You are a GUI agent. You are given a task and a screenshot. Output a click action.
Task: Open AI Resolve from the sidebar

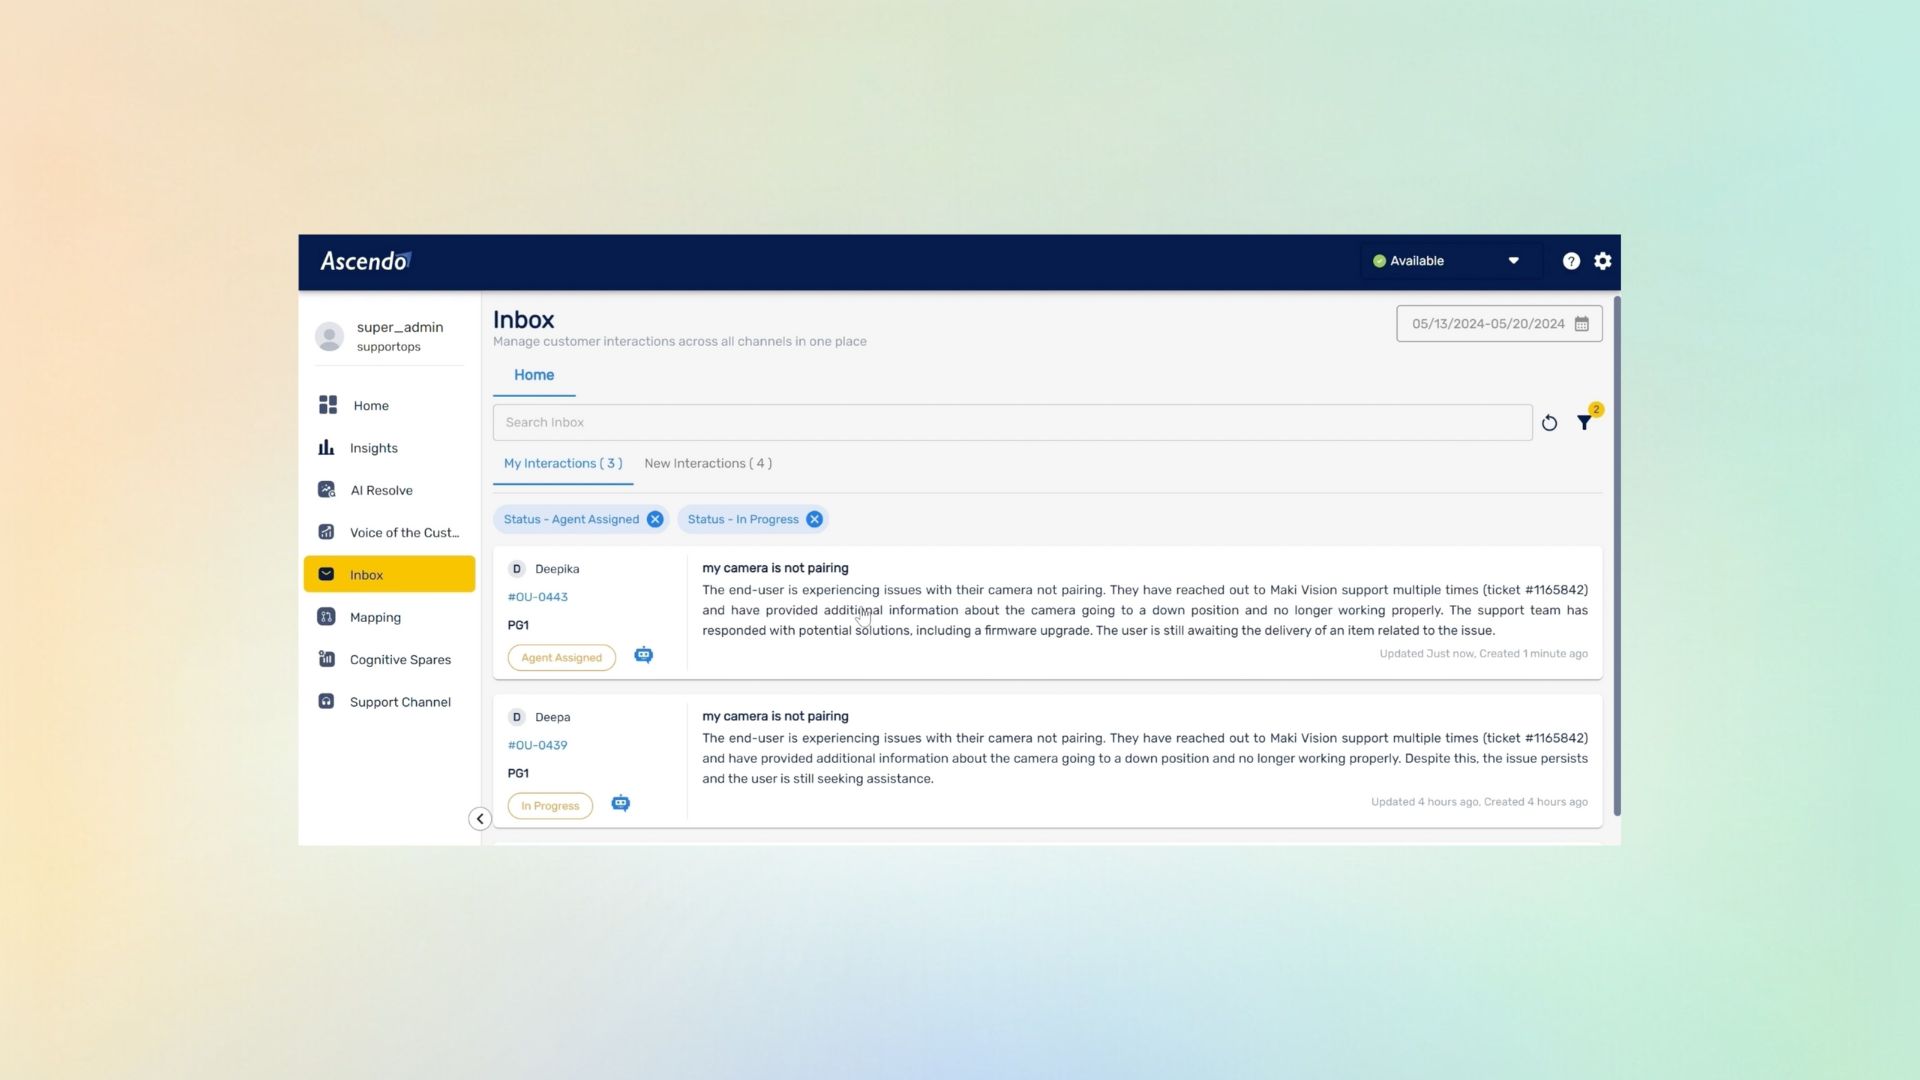click(381, 490)
